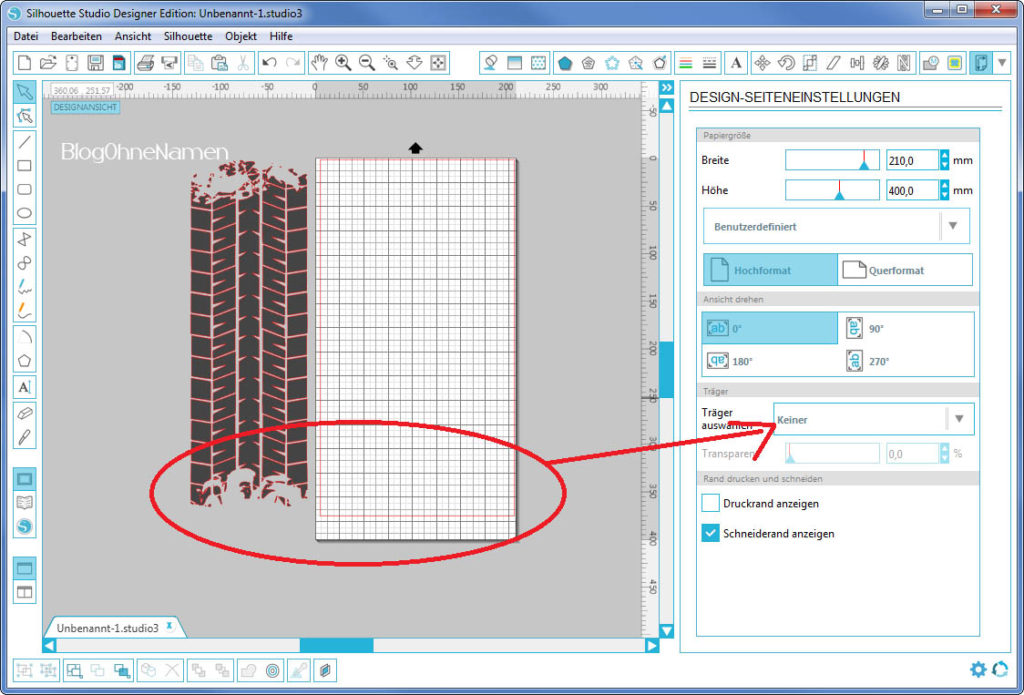Open the Träger auswählen dropdown

tap(873, 419)
